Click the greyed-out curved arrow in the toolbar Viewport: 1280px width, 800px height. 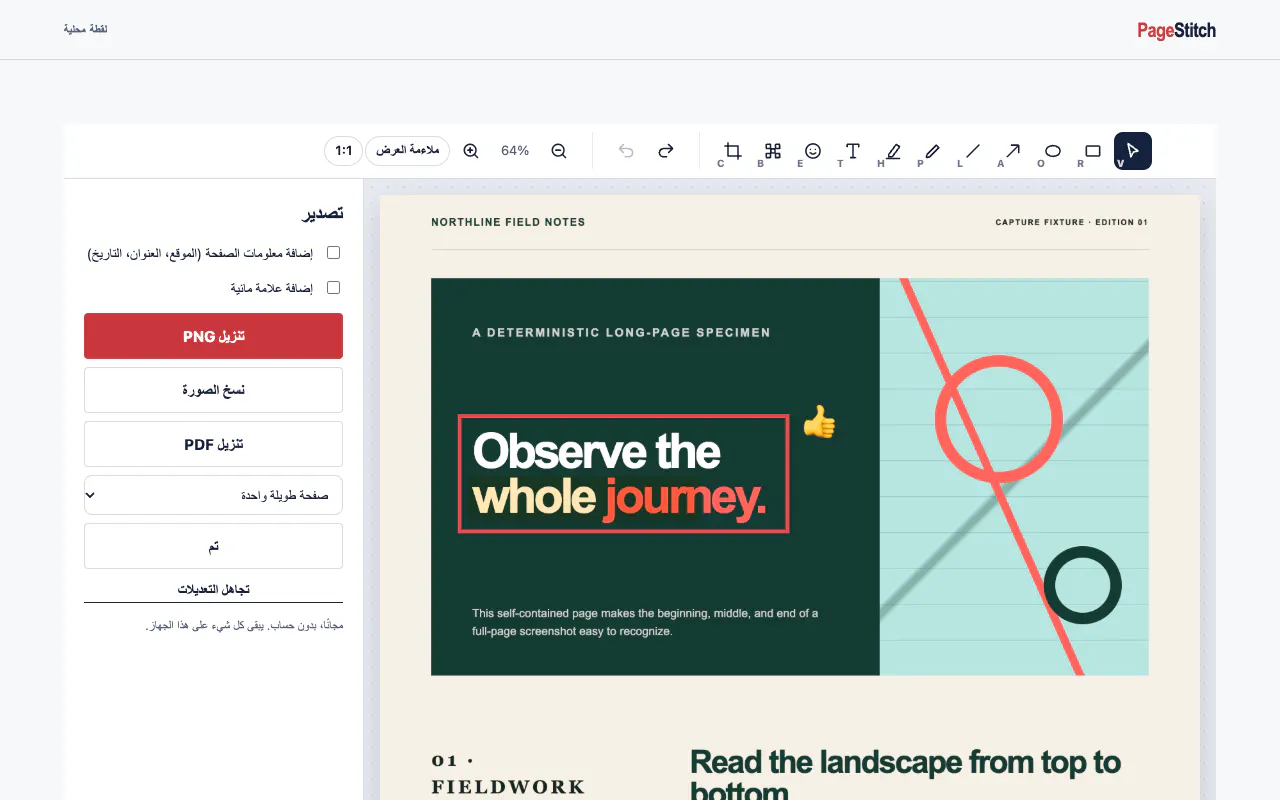[x=626, y=151]
